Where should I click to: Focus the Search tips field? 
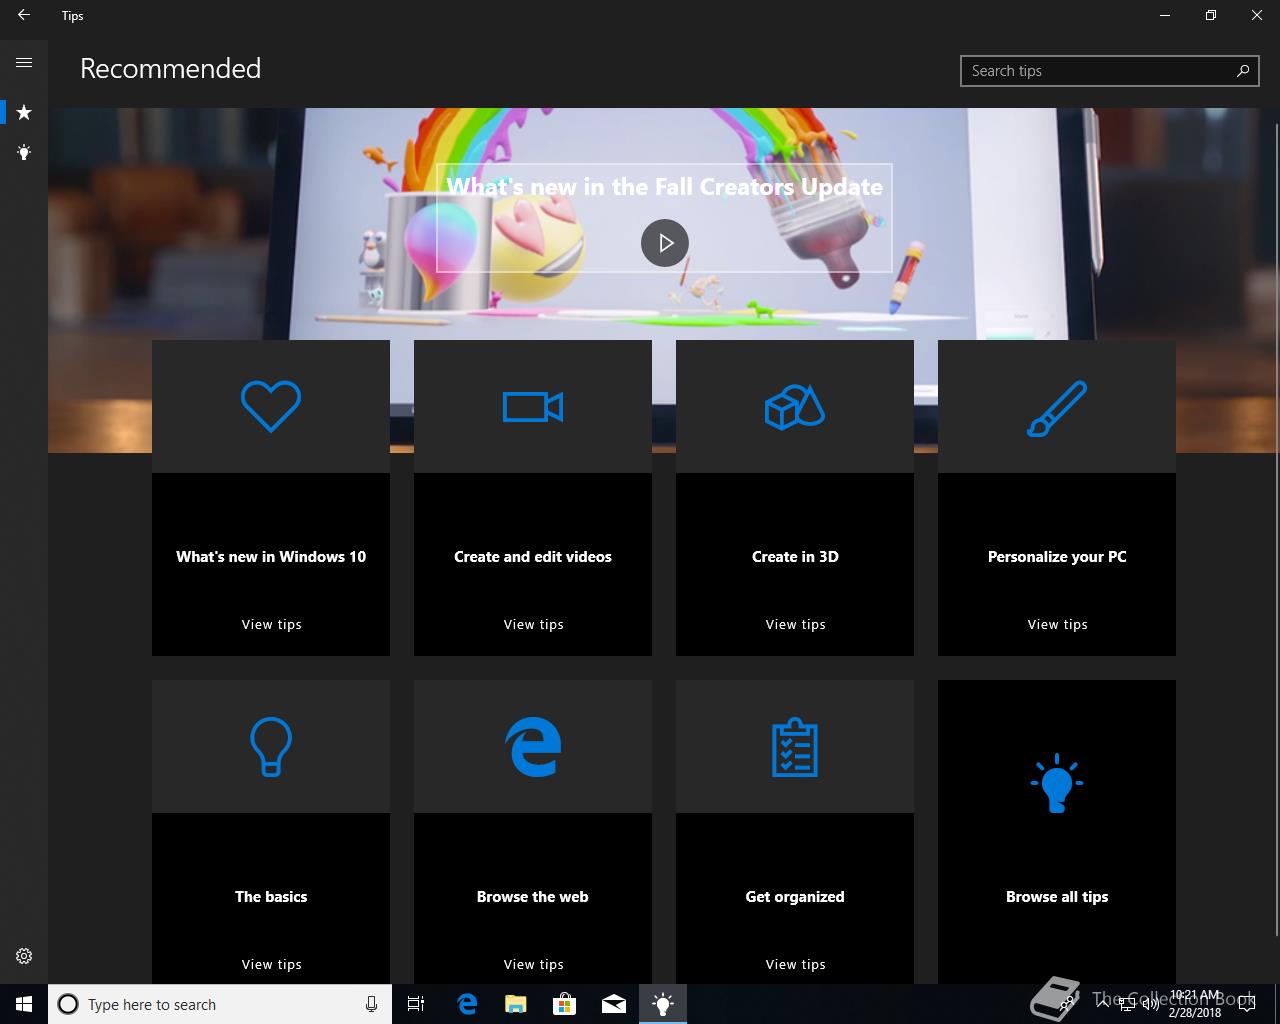(1109, 71)
